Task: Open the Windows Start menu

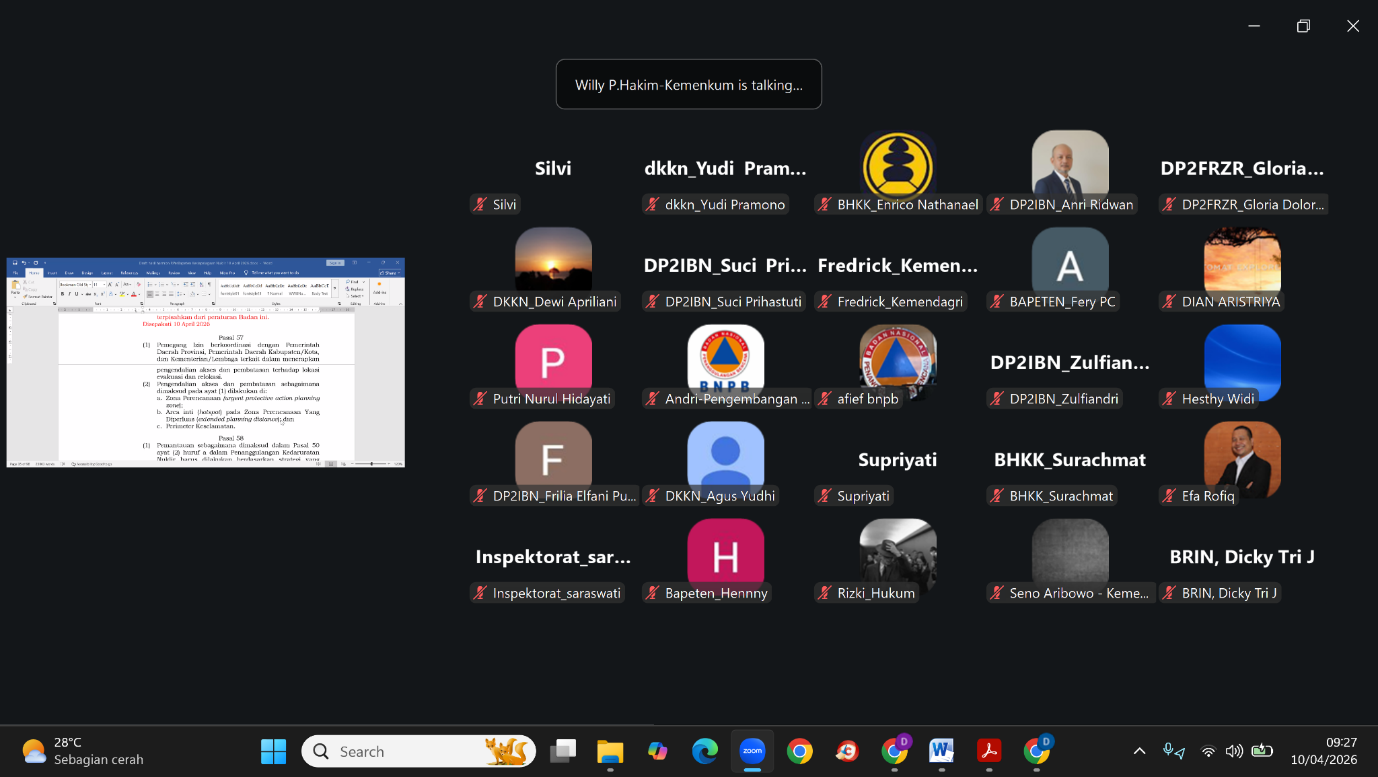Action: [x=273, y=751]
